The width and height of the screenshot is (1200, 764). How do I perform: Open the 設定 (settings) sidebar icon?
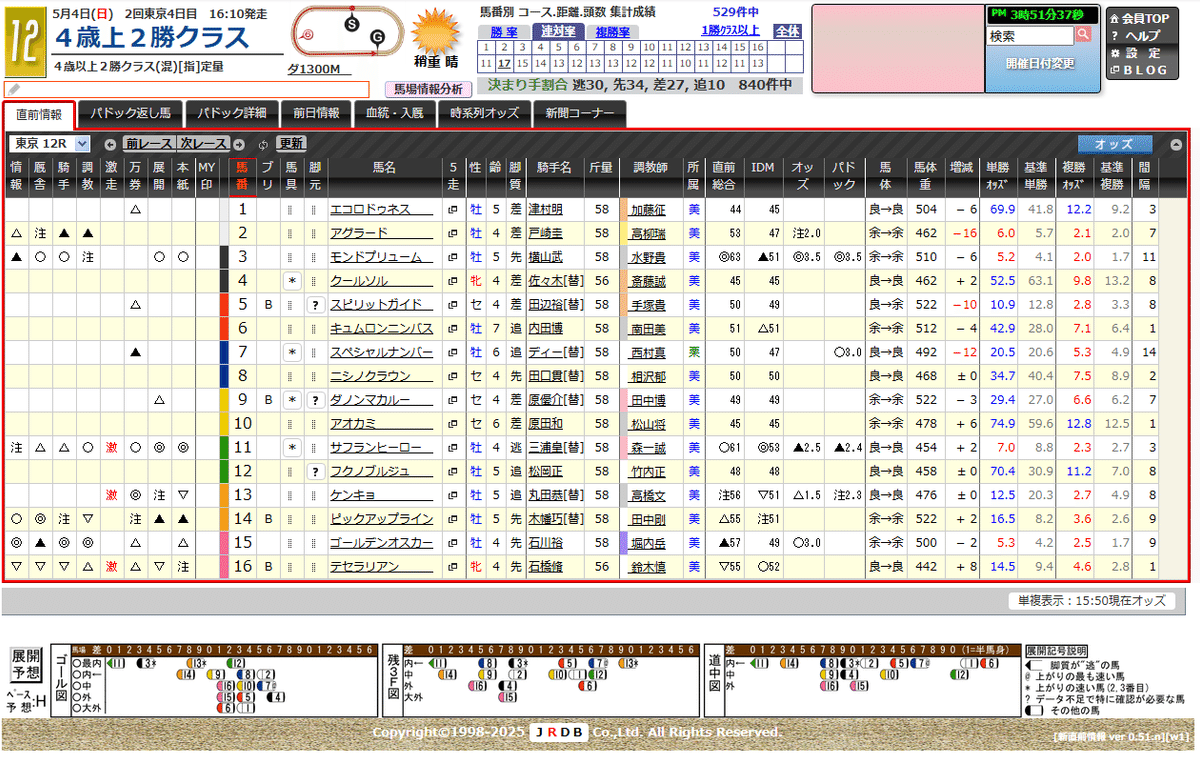1115,53
